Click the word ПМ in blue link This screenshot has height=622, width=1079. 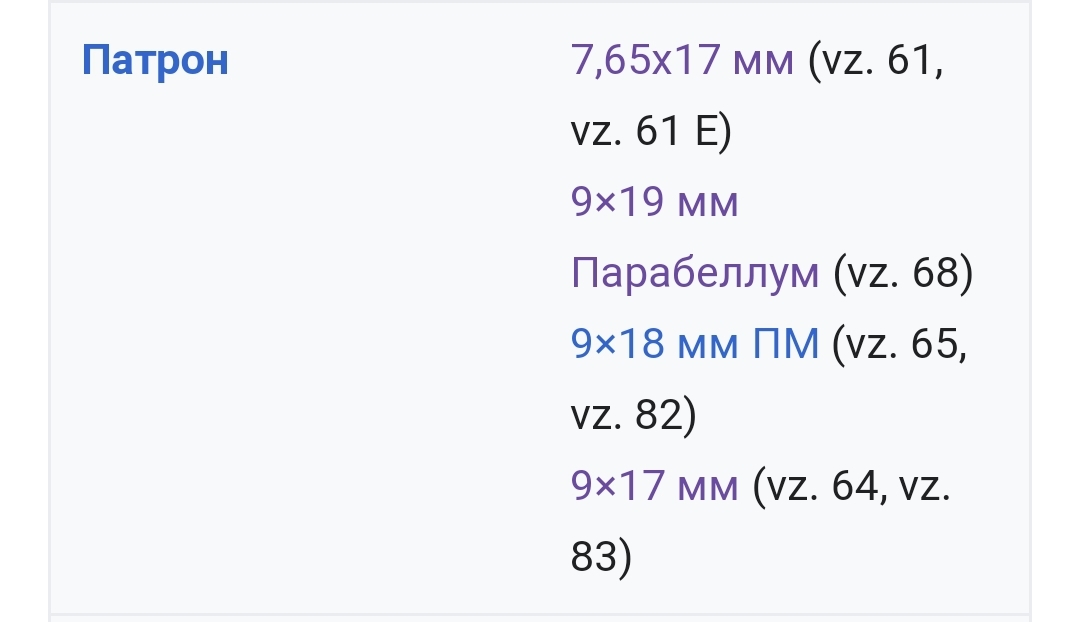(786, 343)
